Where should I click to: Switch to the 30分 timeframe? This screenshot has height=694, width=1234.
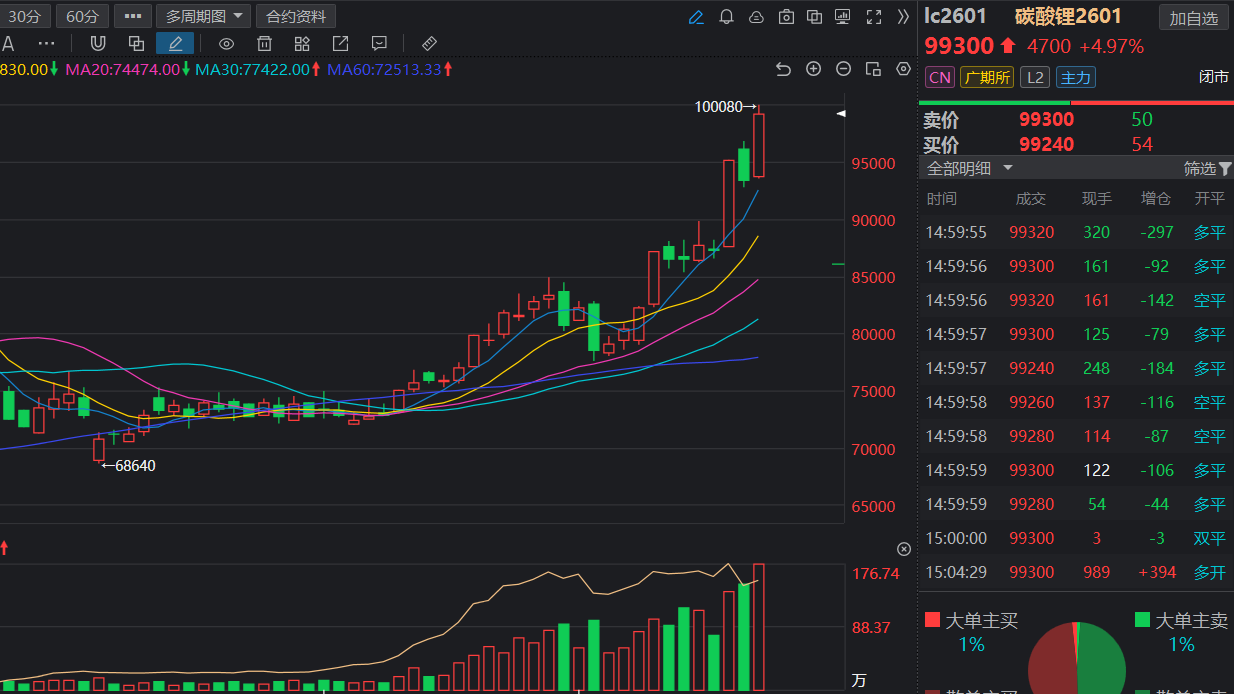(25, 17)
